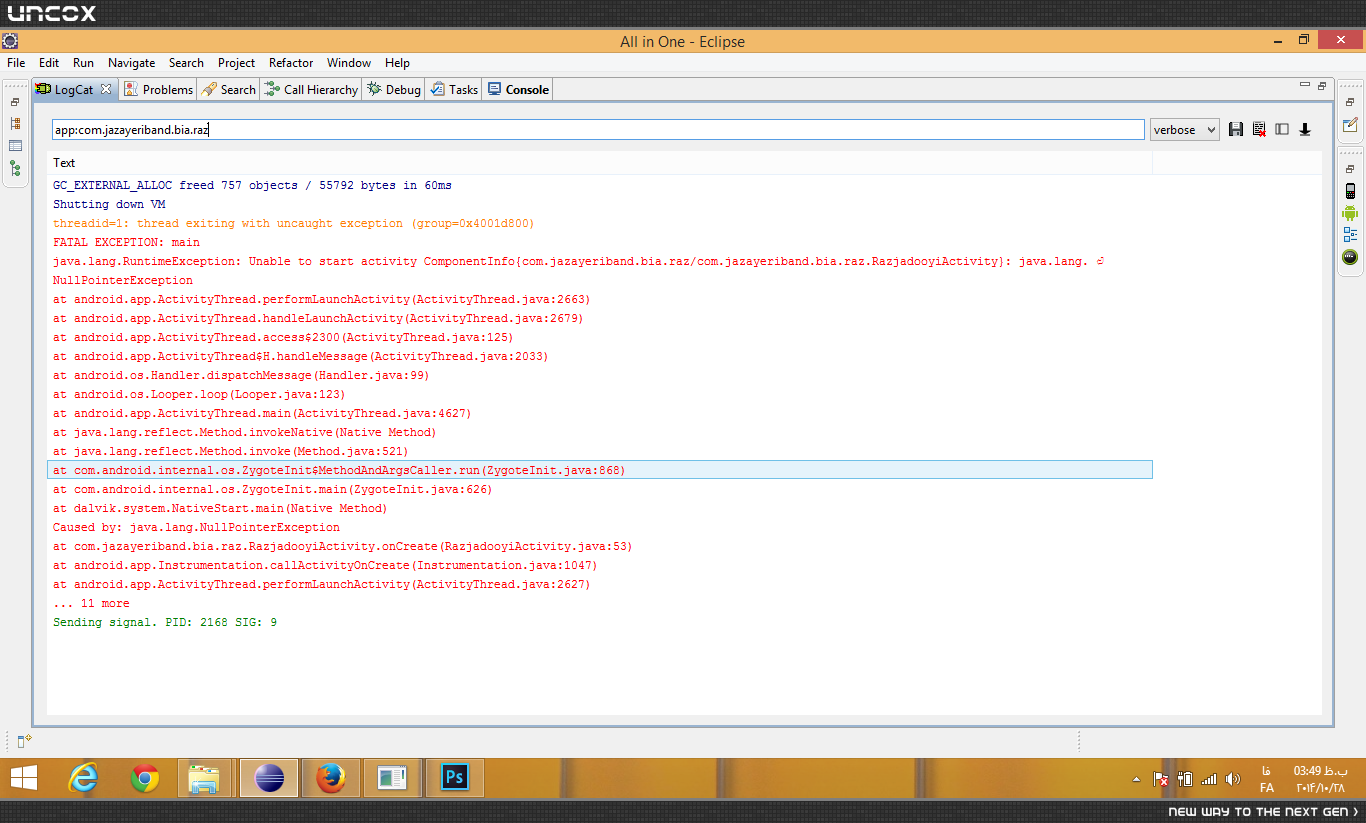Switch to the Problems tab
This screenshot has width=1366, height=823.
(158, 89)
